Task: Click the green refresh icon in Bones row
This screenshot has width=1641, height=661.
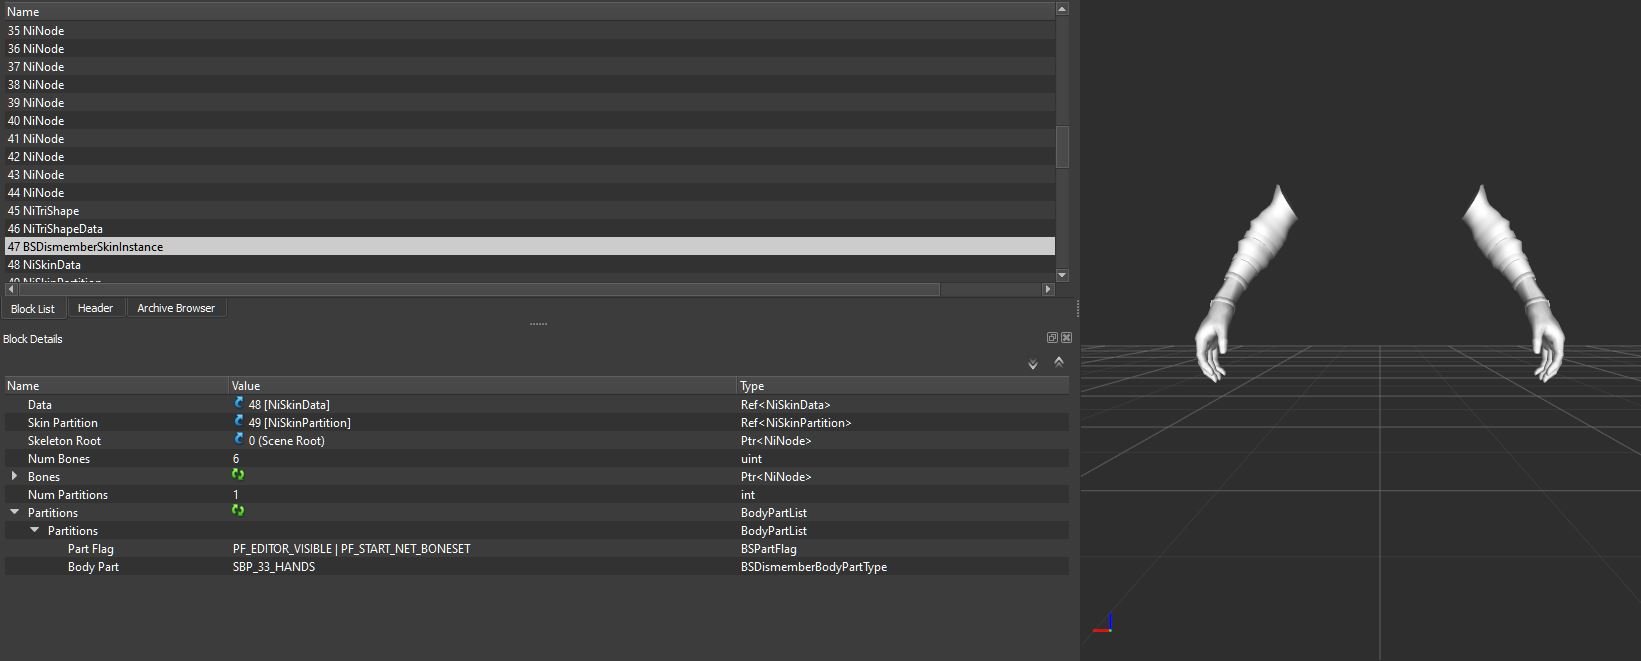Action: (x=238, y=475)
